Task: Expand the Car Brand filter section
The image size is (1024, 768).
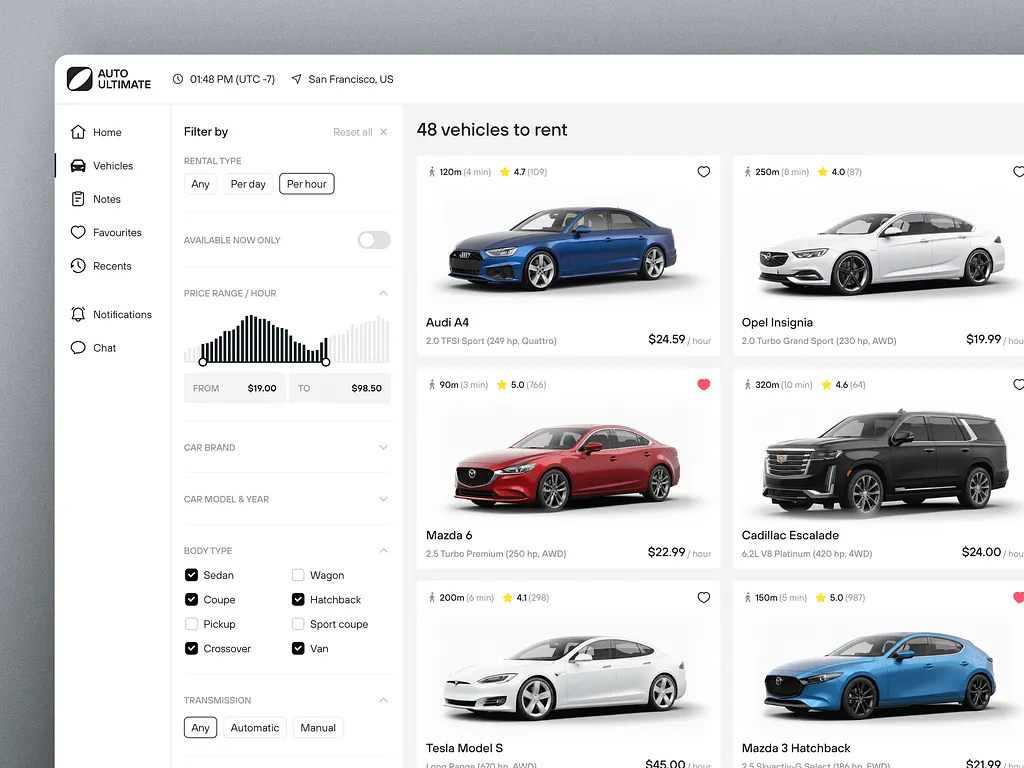Action: pos(383,448)
